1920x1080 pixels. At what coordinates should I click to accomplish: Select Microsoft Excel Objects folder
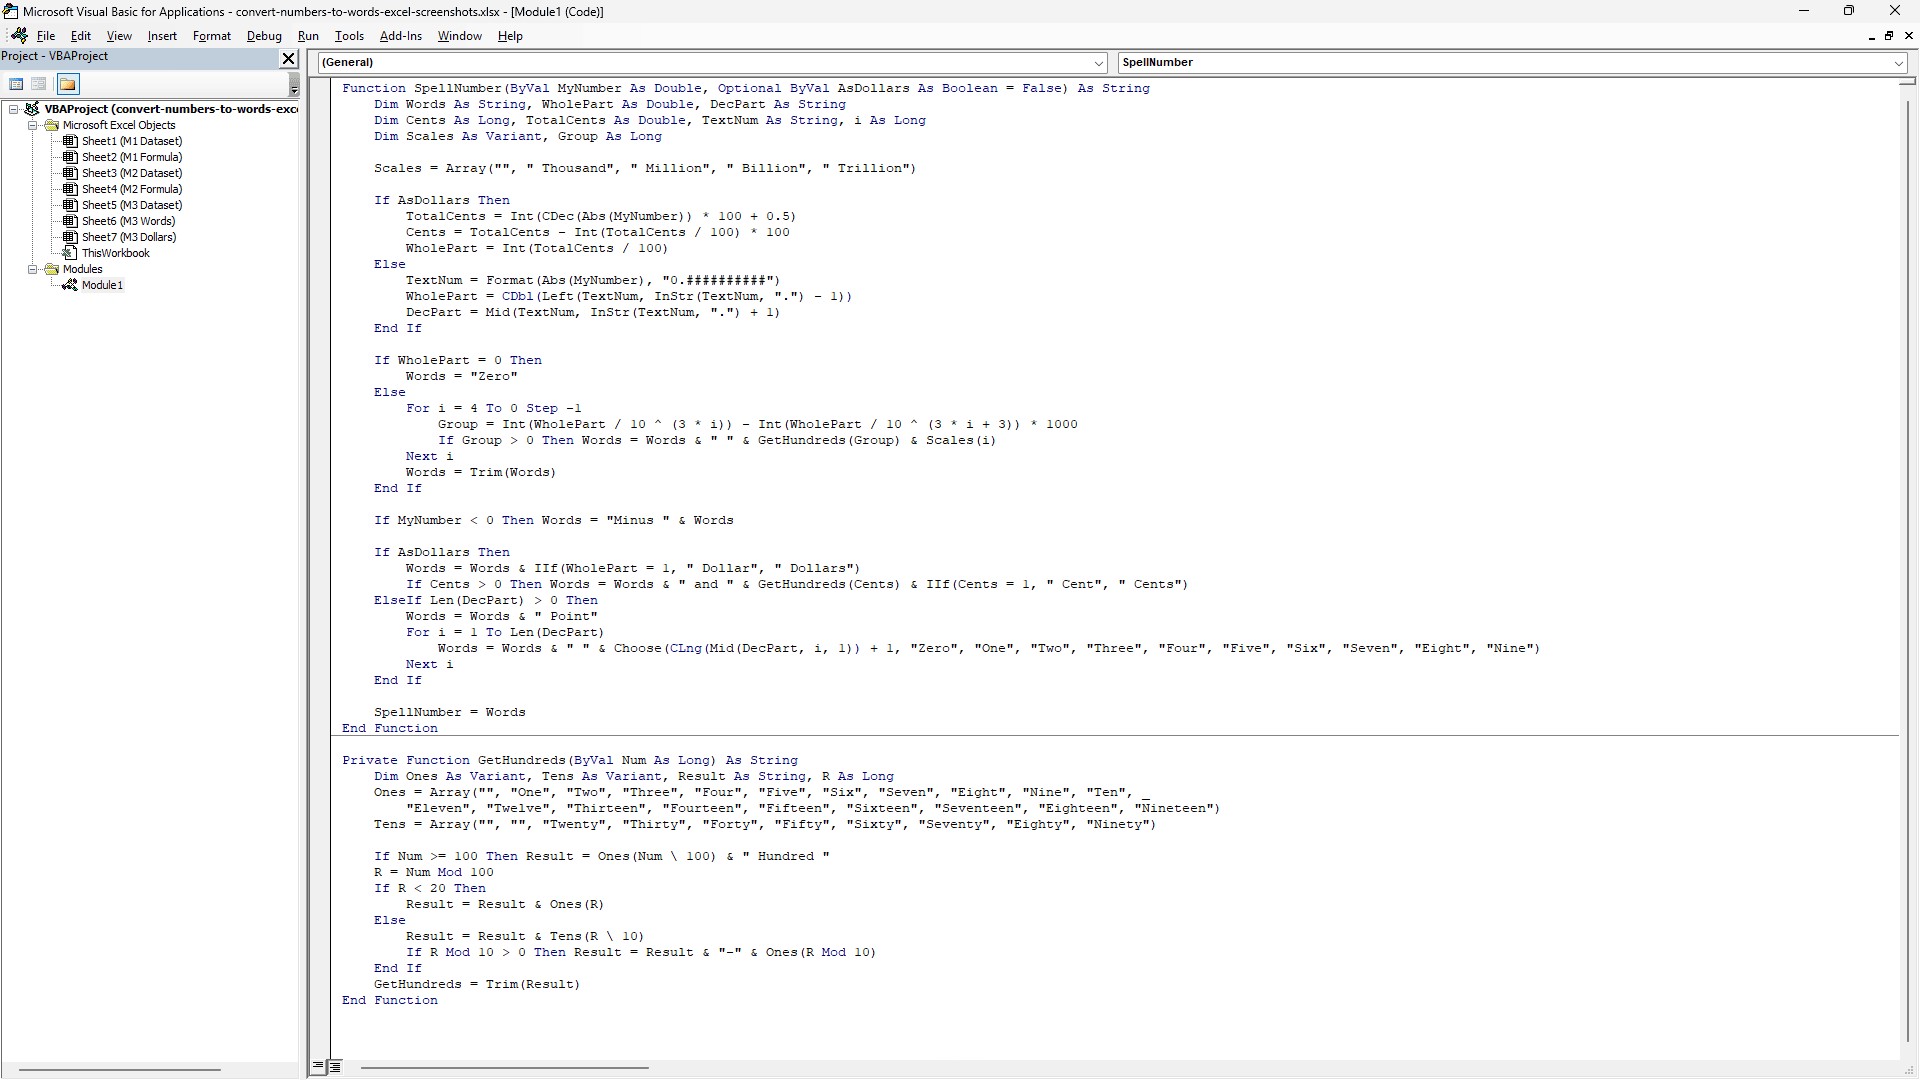tap(119, 125)
